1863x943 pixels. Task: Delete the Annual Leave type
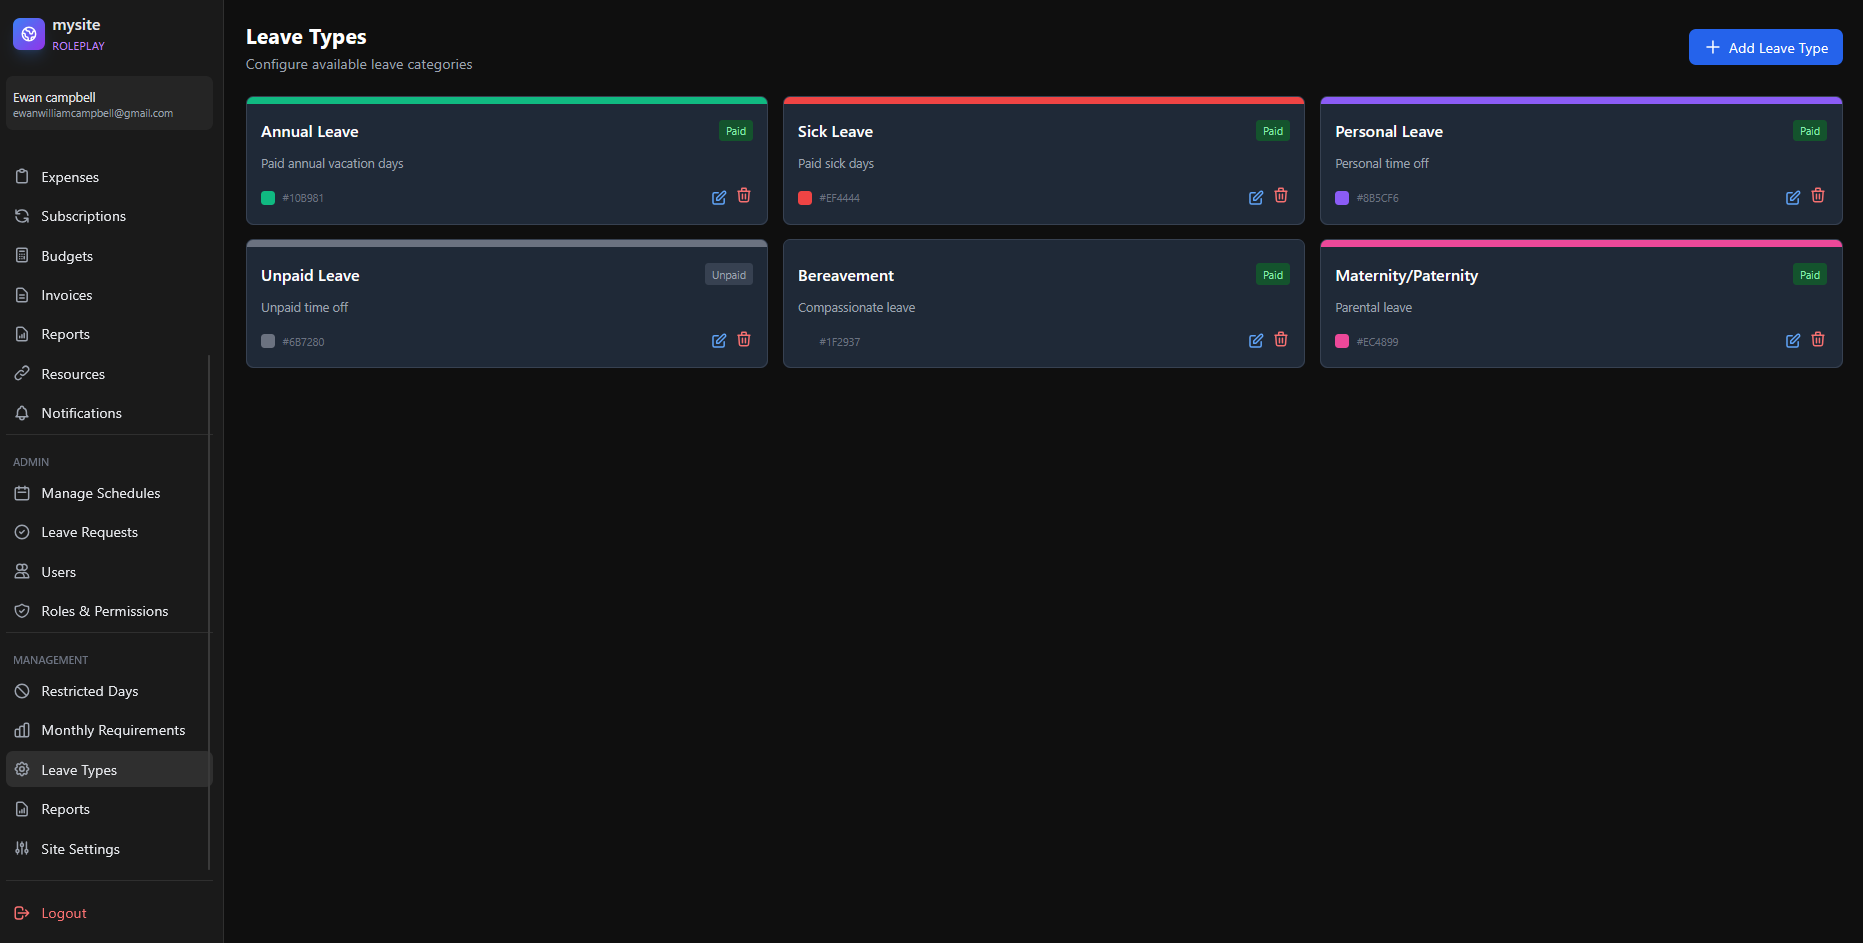(x=744, y=196)
